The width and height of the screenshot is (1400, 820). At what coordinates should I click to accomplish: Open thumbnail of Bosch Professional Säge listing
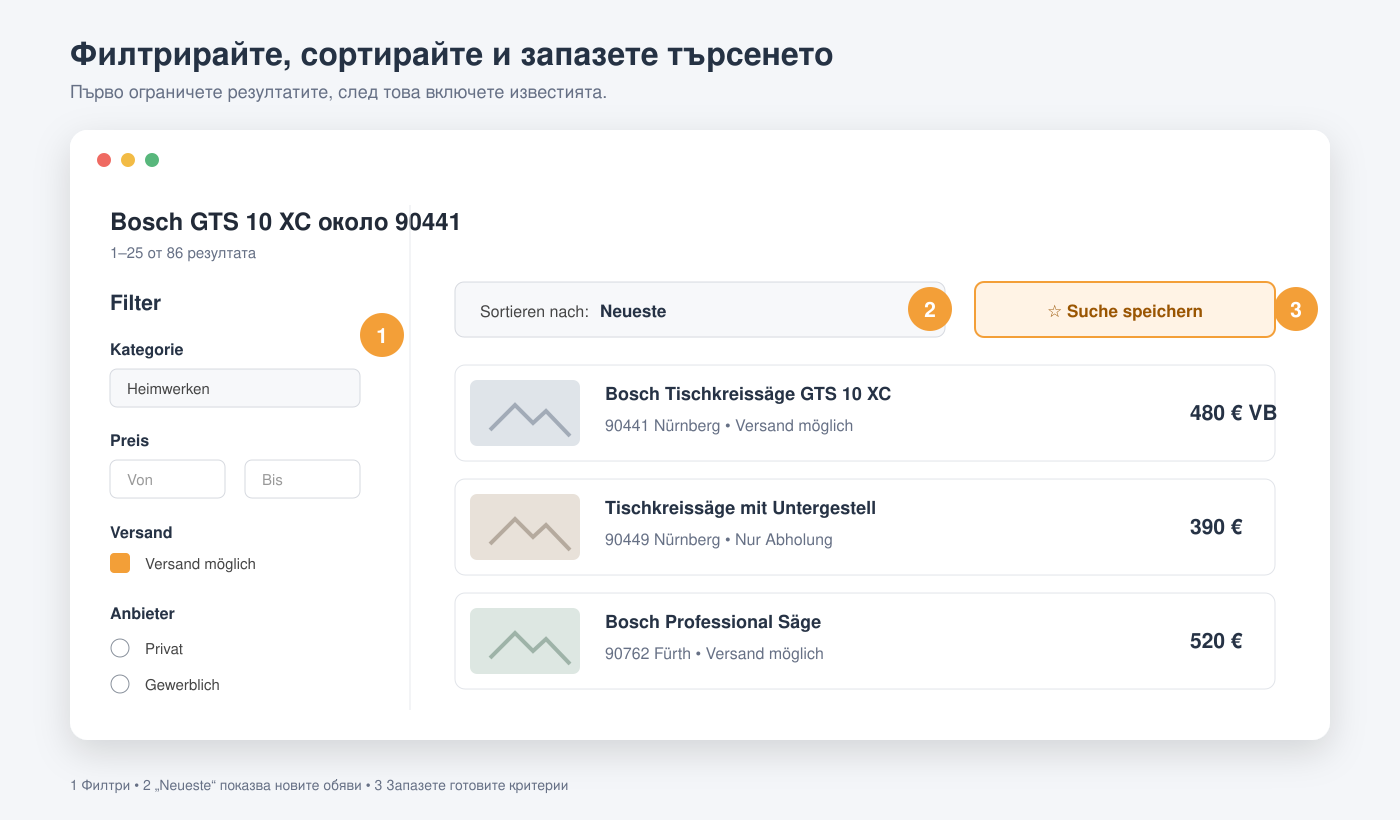pos(525,641)
